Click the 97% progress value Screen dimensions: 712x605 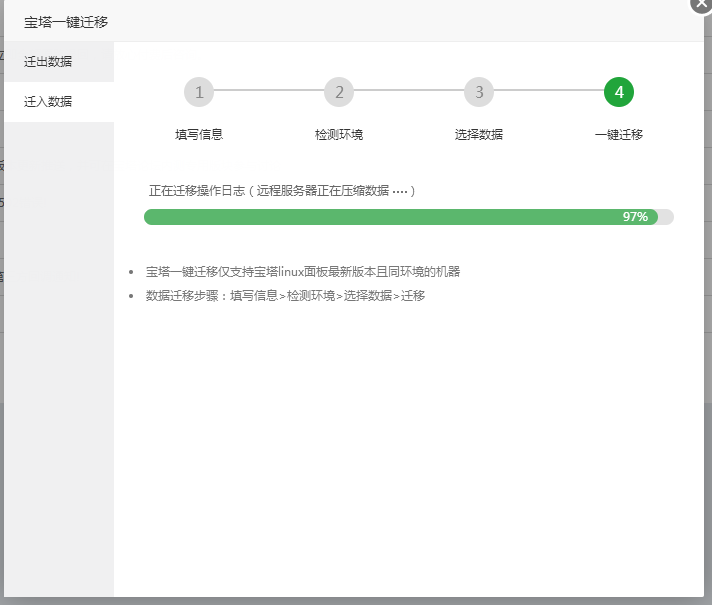click(x=635, y=217)
